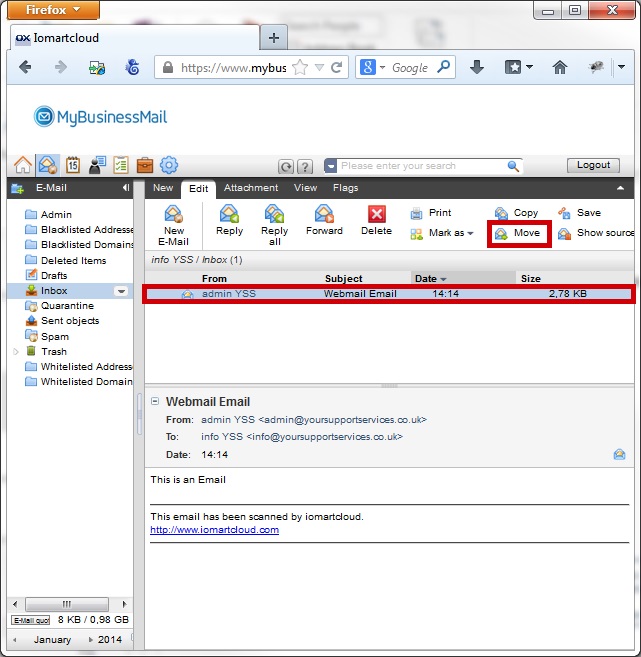Screen dimensions: 641x657
Task: Open the Contacts module icon
Action: (x=97, y=165)
